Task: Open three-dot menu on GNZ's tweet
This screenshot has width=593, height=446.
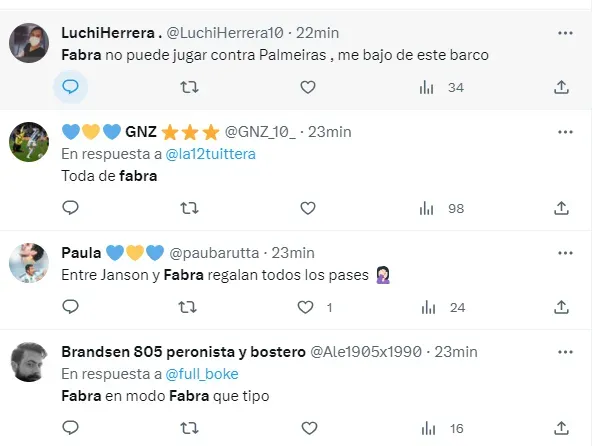Action: click(x=565, y=132)
